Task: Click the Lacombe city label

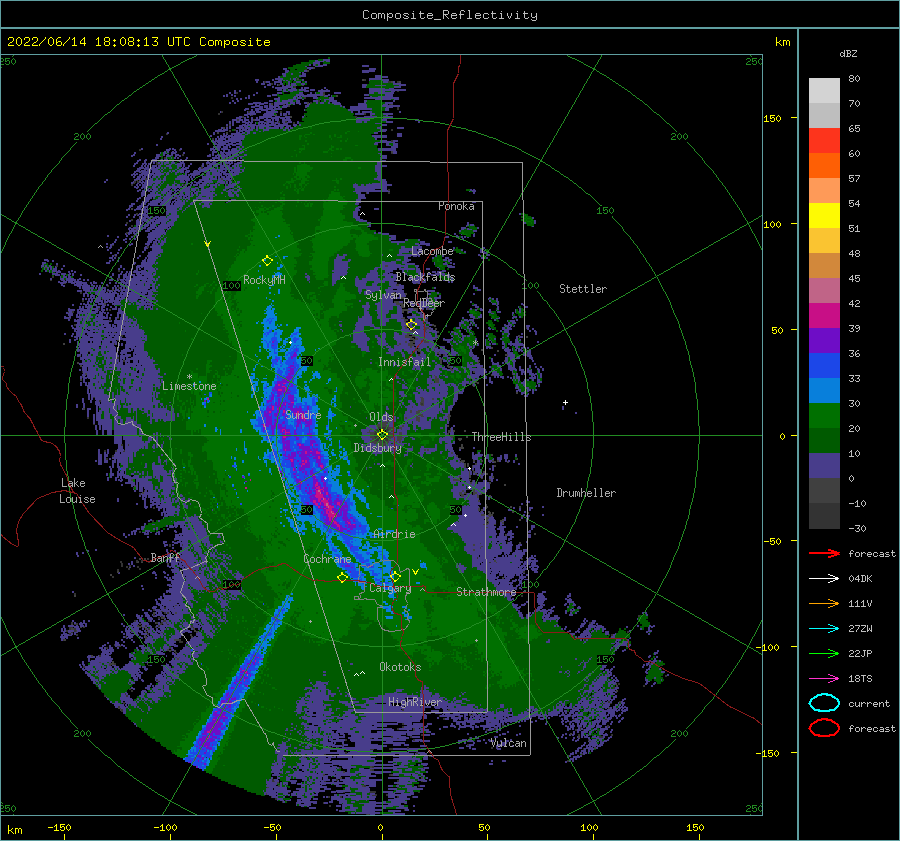Action: click(x=432, y=251)
